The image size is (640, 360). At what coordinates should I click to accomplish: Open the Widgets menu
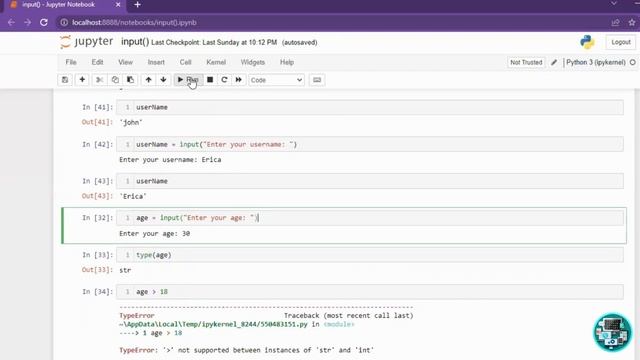coord(253,62)
